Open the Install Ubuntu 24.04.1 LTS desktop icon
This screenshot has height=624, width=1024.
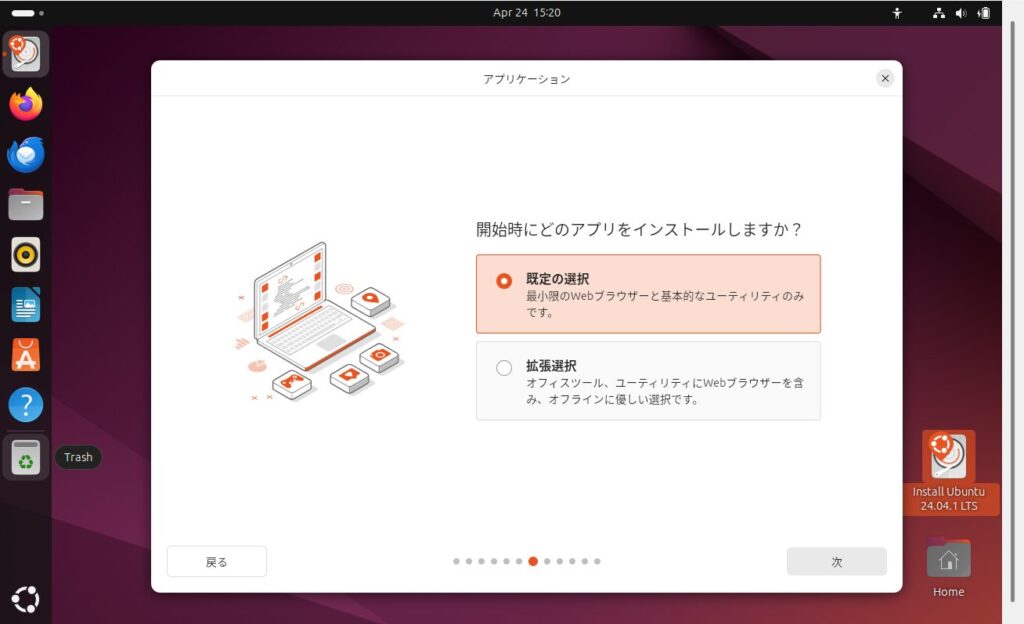pos(948,473)
